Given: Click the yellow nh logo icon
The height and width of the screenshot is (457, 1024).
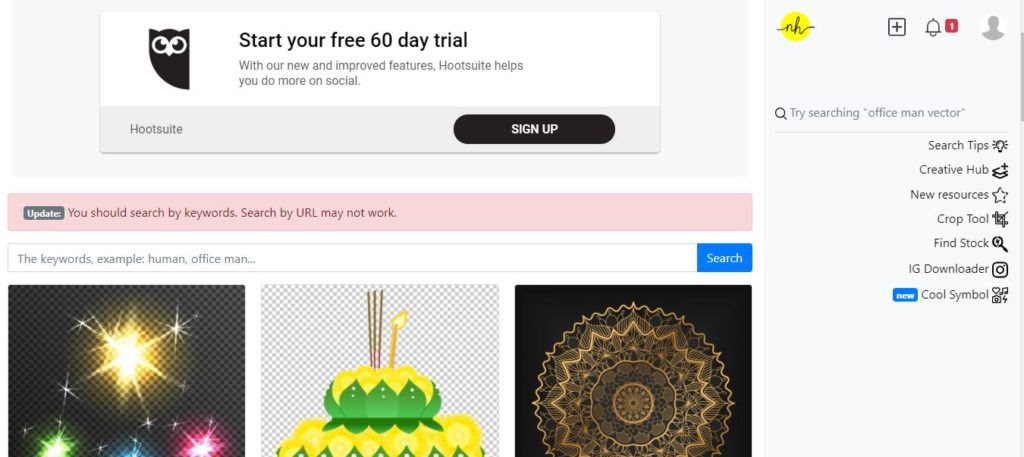Looking at the screenshot, I should [x=795, y=27].
